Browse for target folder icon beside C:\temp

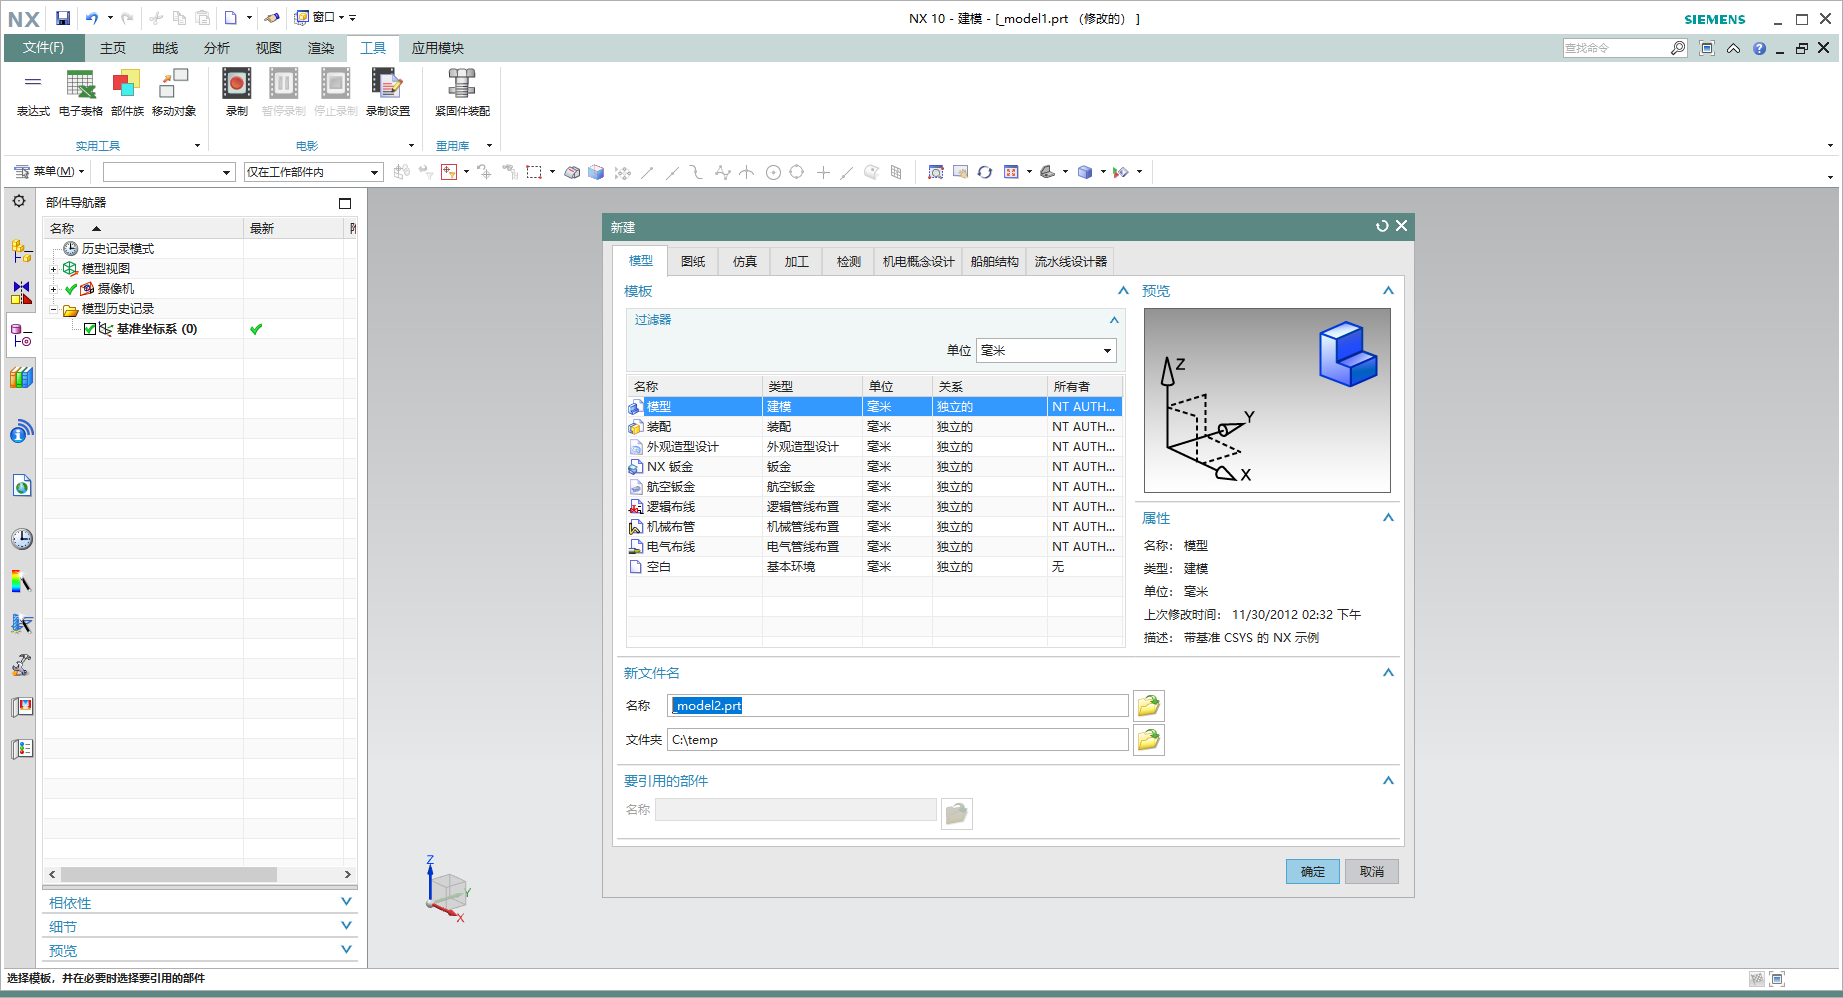pyautogui.click(x=1148, y=740)
